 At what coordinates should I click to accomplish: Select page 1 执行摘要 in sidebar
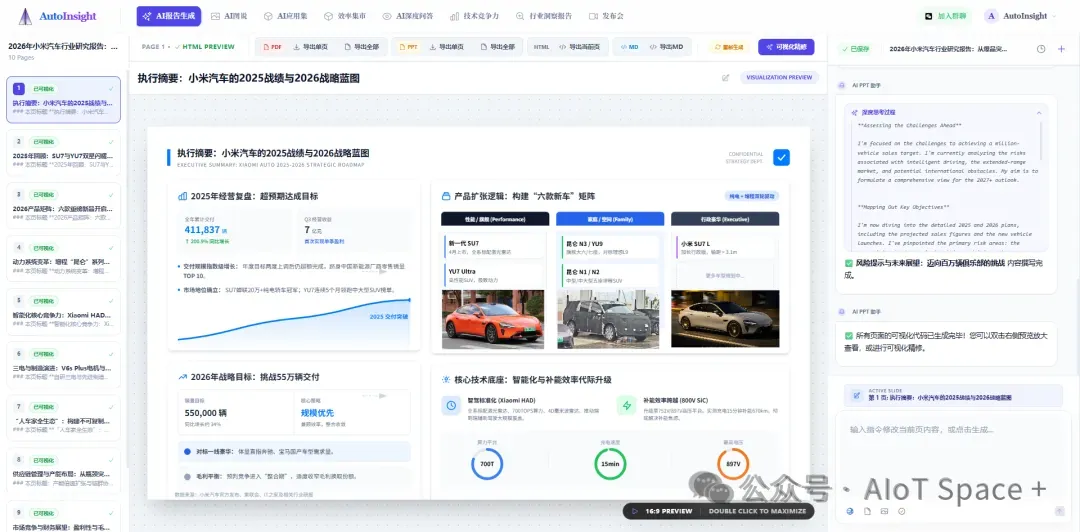coord(63,100)
